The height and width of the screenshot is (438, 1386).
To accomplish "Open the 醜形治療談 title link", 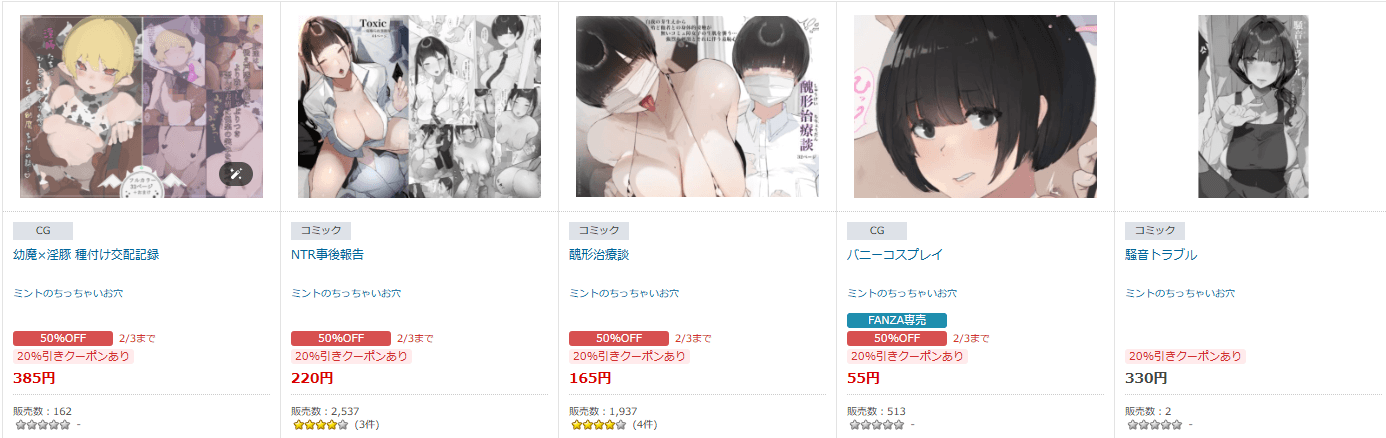I will pos(599,255).
